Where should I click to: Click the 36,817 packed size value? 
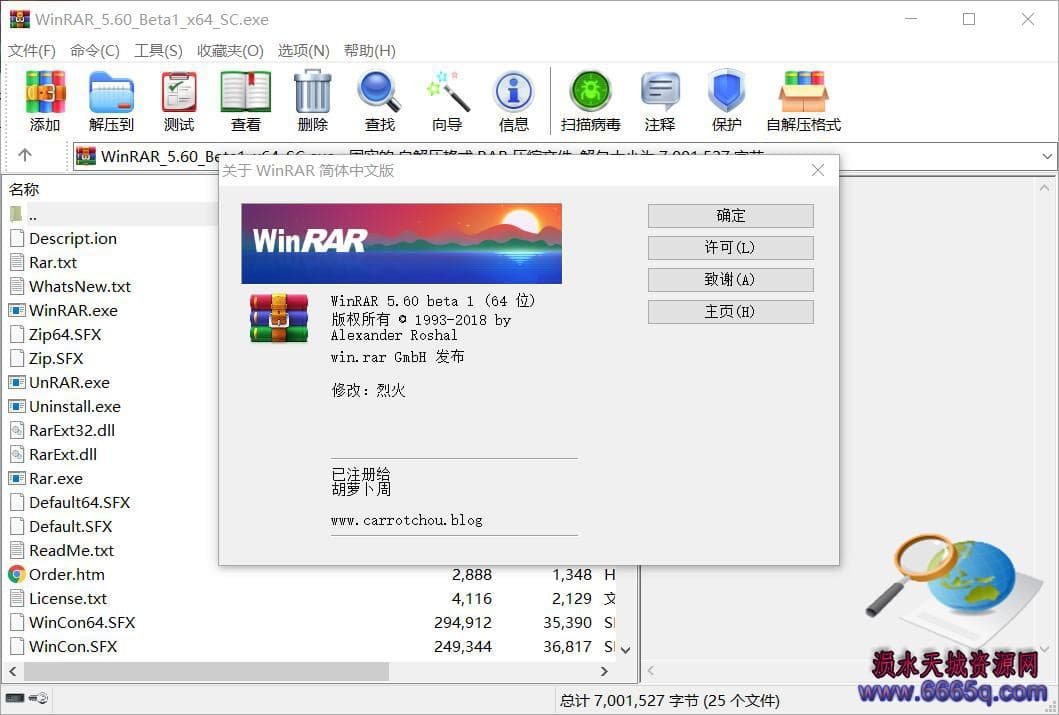click(x=567, y=646)
